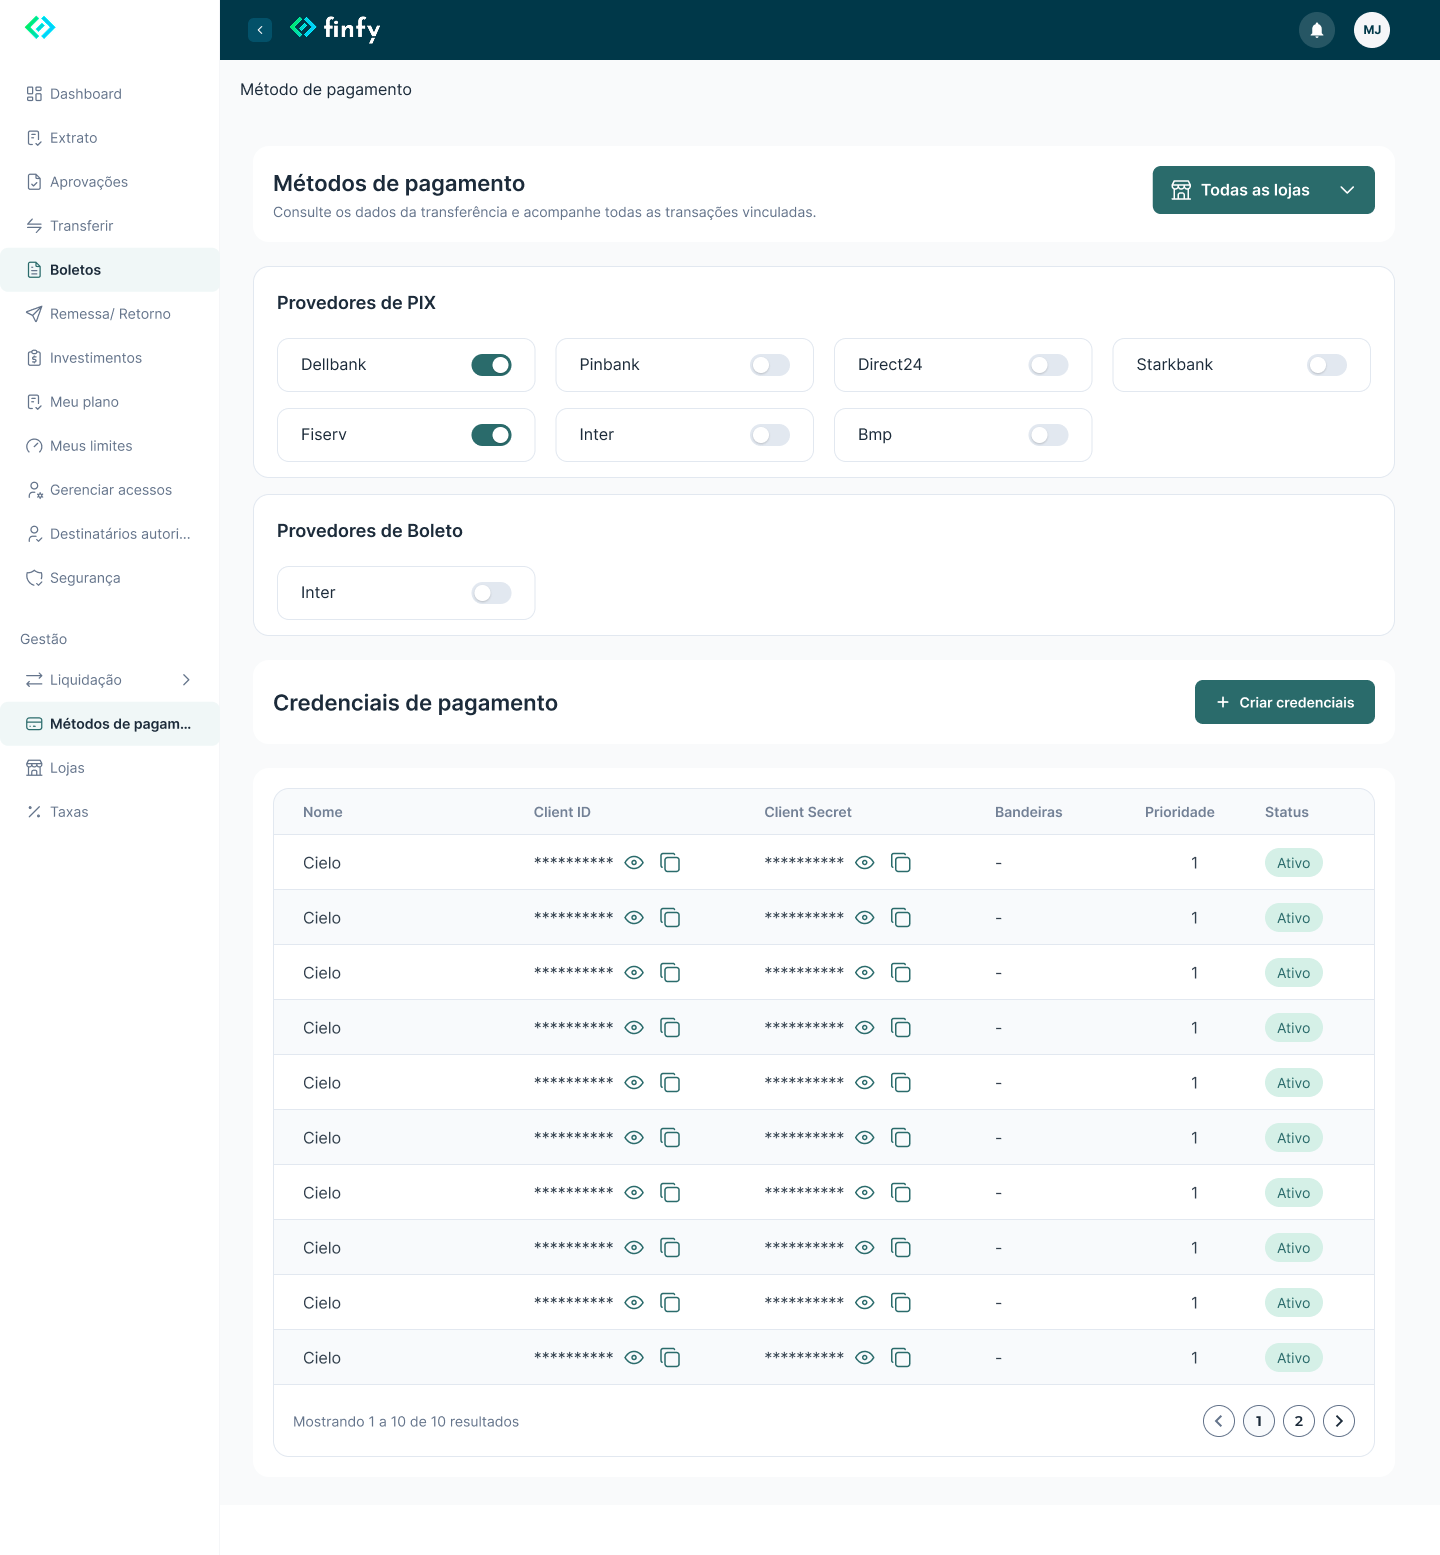Copy Client Secret in the fifth Cielo row
Viewport: 1440px width, 1555px height.
click(x=901, y=1083)
